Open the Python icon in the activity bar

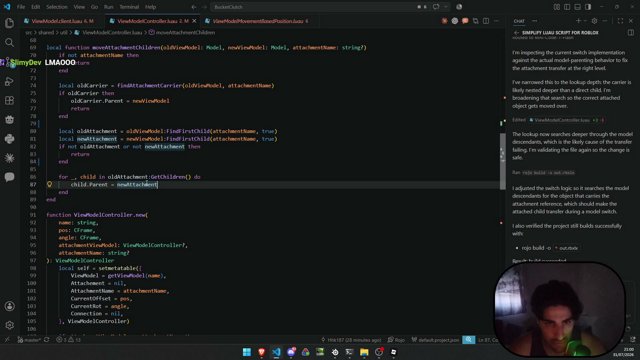coord(9,139)
